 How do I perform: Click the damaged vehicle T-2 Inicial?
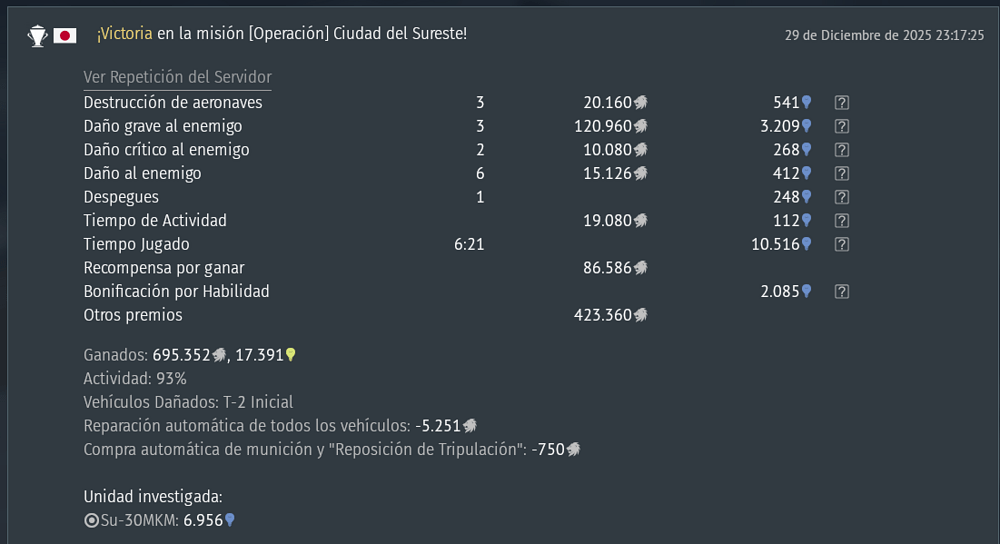(258, 402)
